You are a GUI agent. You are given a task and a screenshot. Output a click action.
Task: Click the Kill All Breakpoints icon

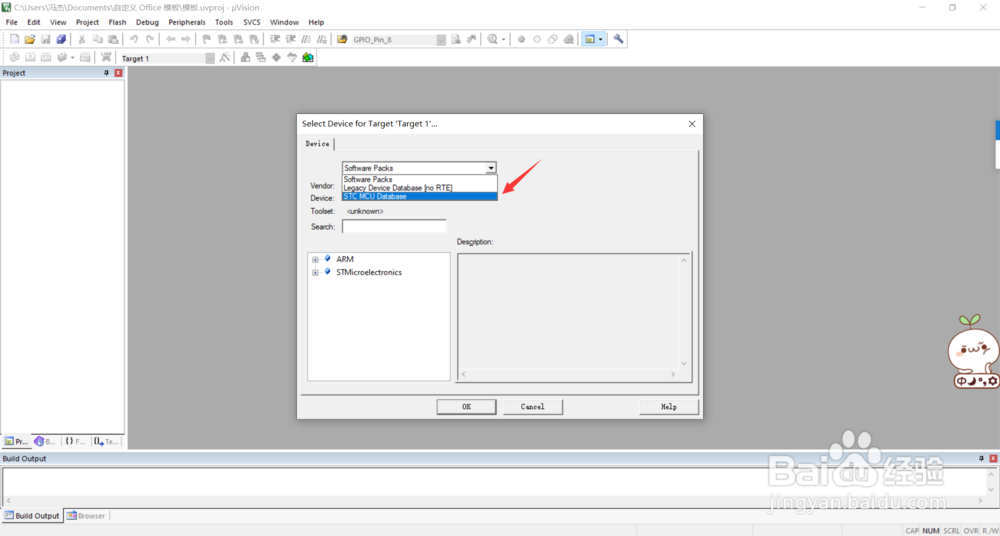(569, 40)
